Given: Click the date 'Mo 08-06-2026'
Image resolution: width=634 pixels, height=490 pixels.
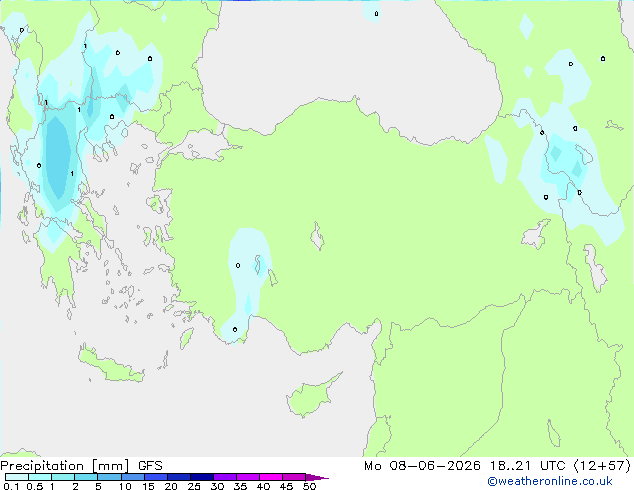Looking at the screenshot, I should [422, 466].
